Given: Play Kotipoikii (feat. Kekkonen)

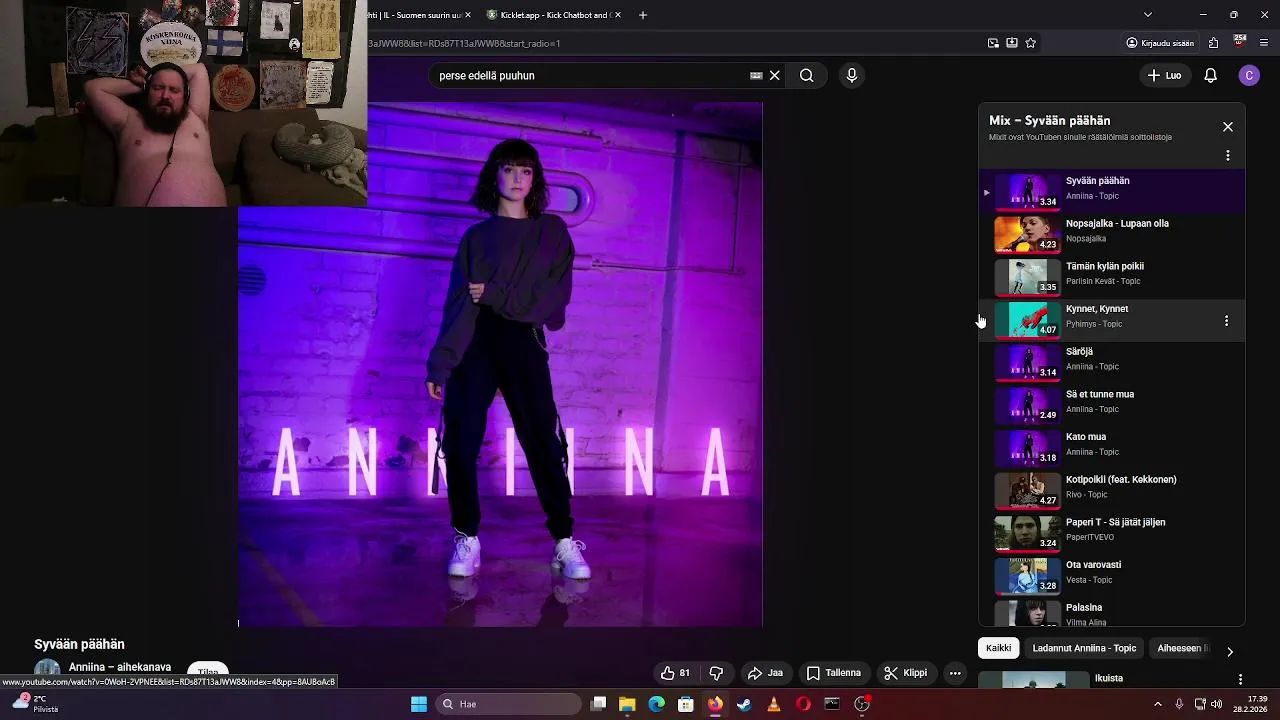Looking at the screenshot, I should coord(1121,480).
